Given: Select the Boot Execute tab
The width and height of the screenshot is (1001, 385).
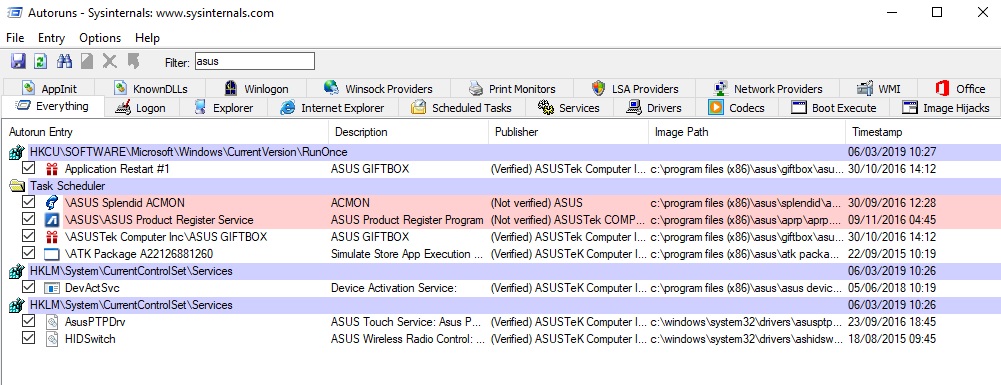Looking at the screenshot, I should point(833,108).
